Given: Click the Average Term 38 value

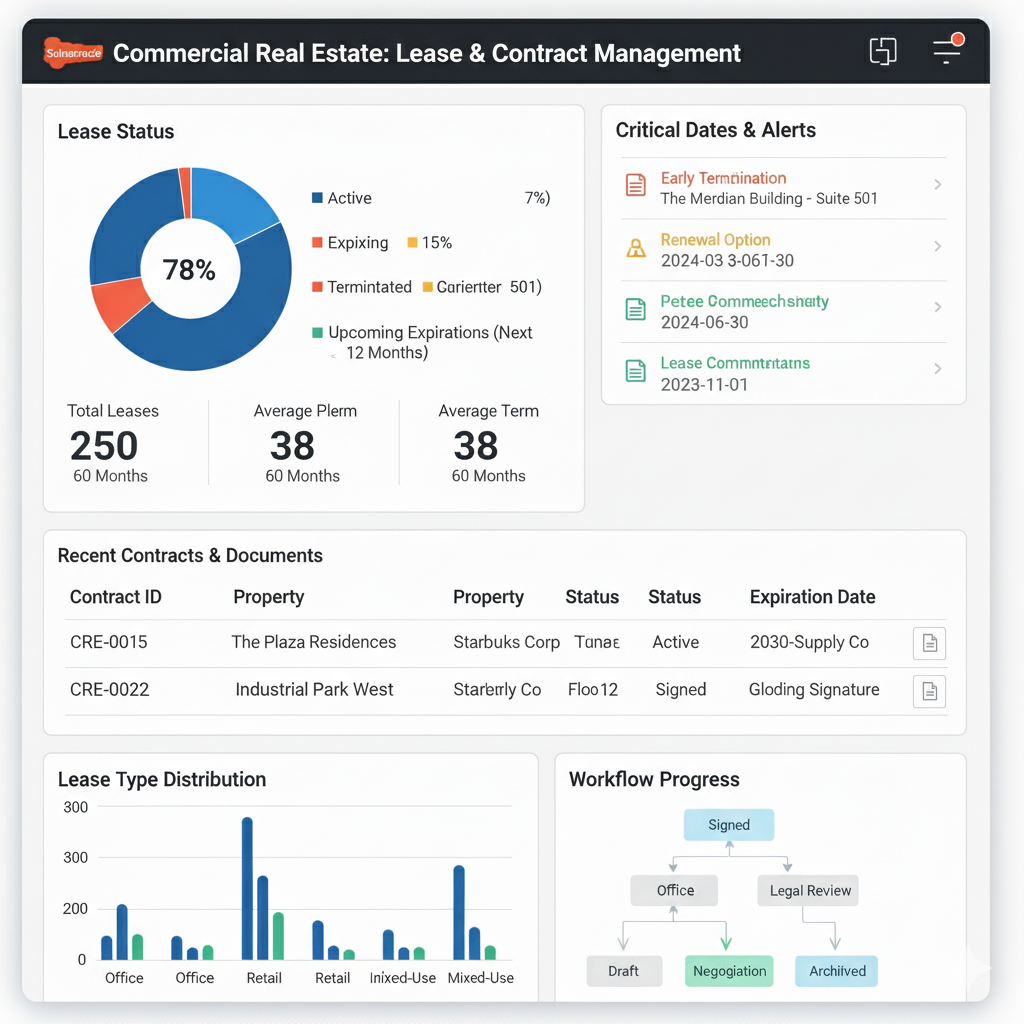Looking at the screenshot, I should (x=475, y=446).
